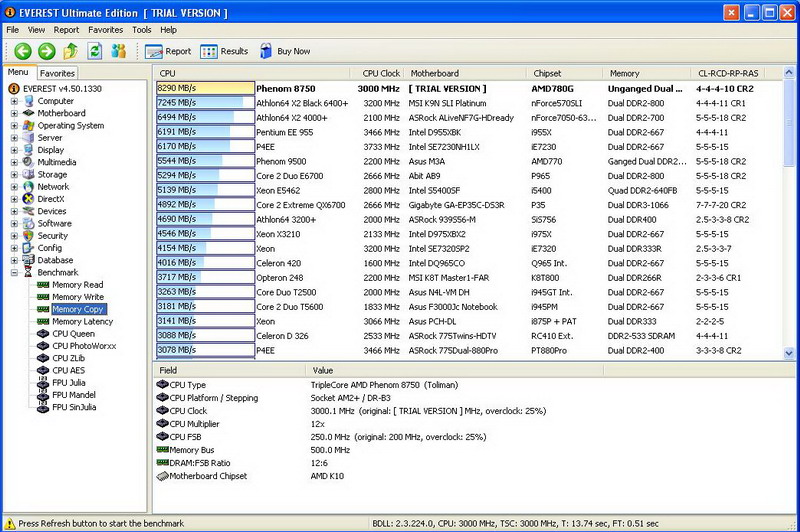The width and height of the screenshot is (800, 532).
Task: Sort by the Chipset column header
Action: (565, 73)
